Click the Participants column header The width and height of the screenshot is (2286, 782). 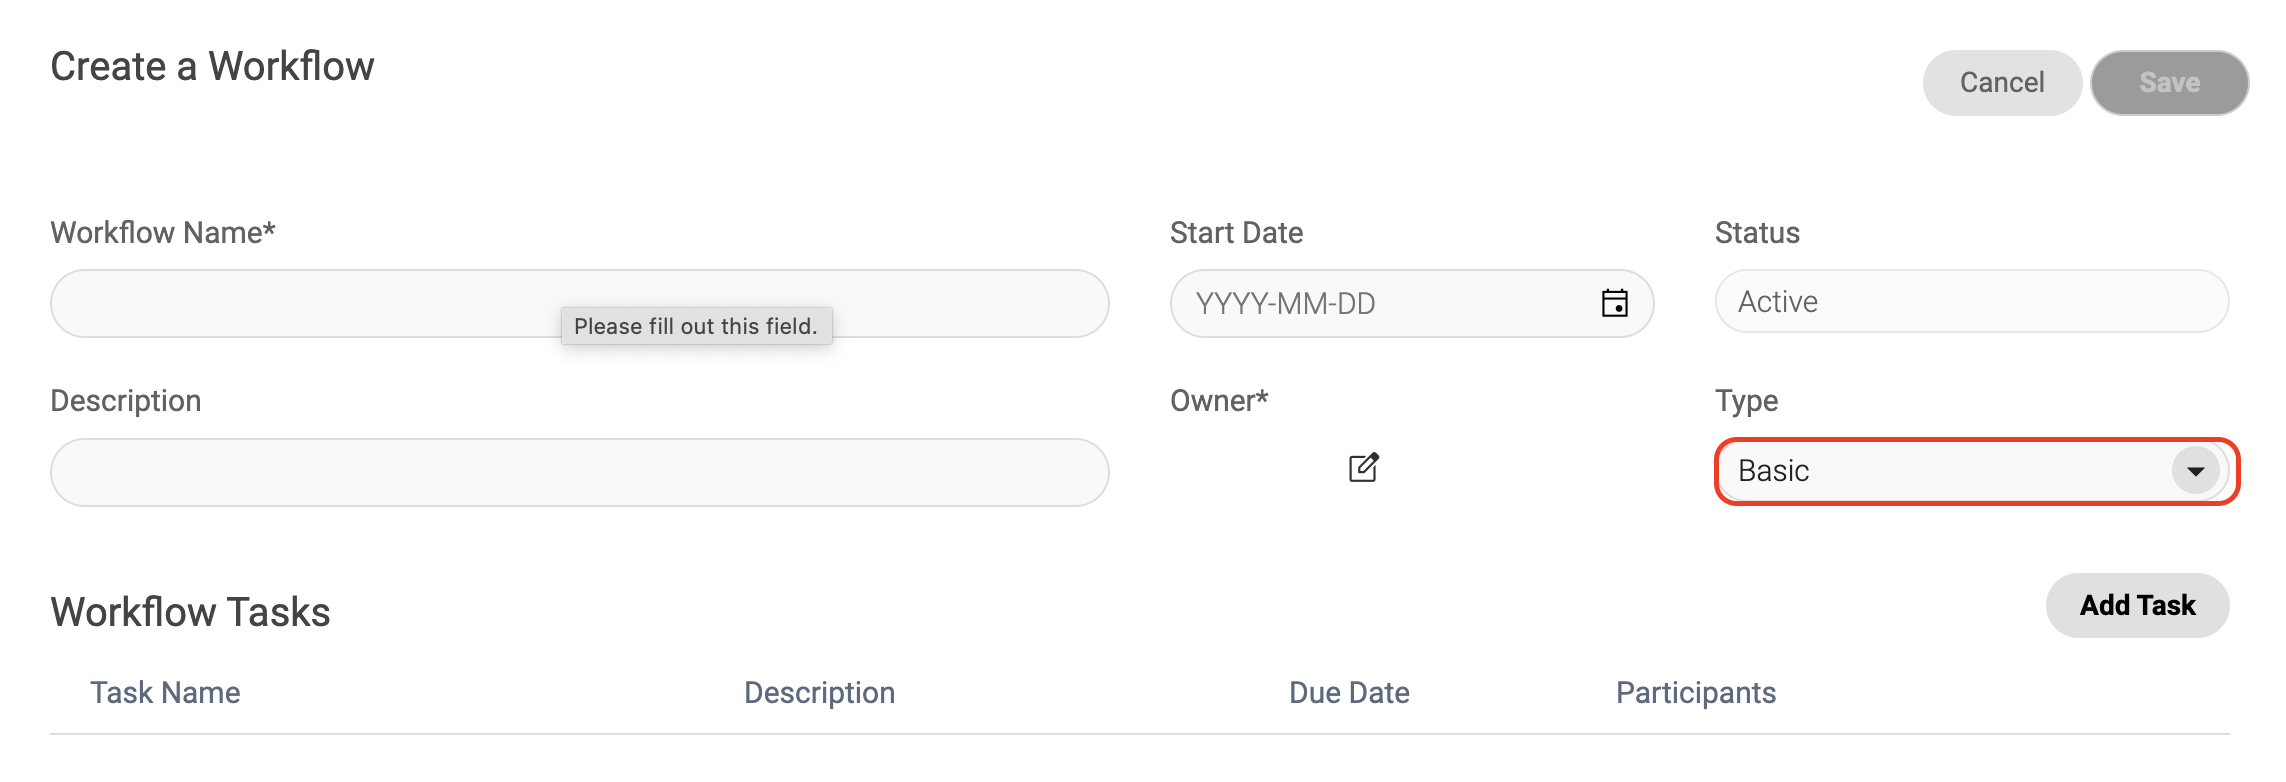1696,693
